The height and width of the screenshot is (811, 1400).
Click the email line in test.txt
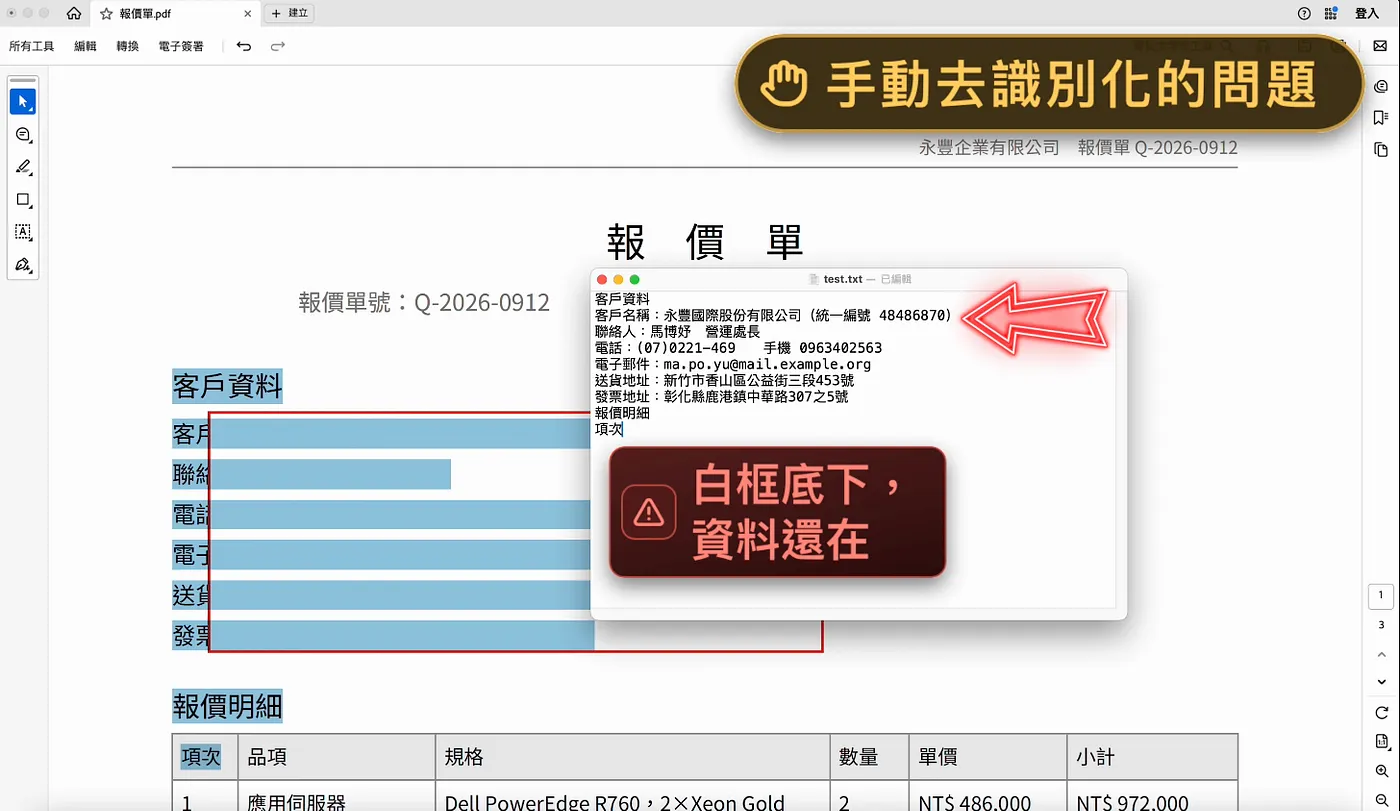(733, 364)
